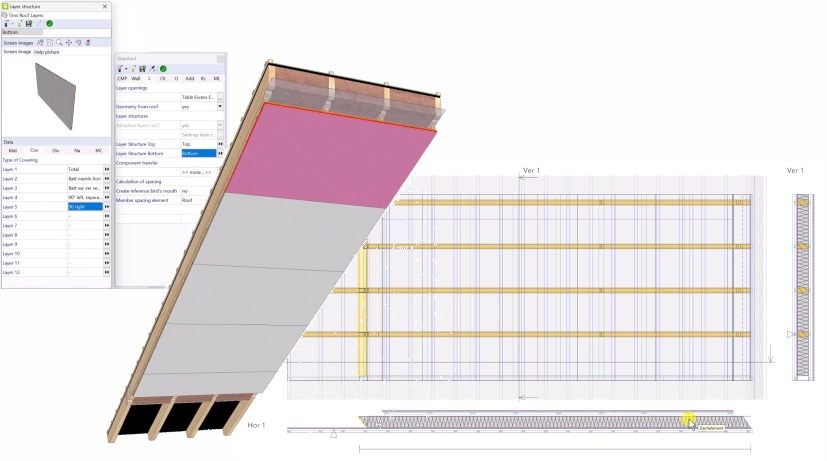Viewport: 827px width, 461px height.
Task: Click the '>> more... >>' component transfer button
Action: pyautogui.click(x=197, y=172)
